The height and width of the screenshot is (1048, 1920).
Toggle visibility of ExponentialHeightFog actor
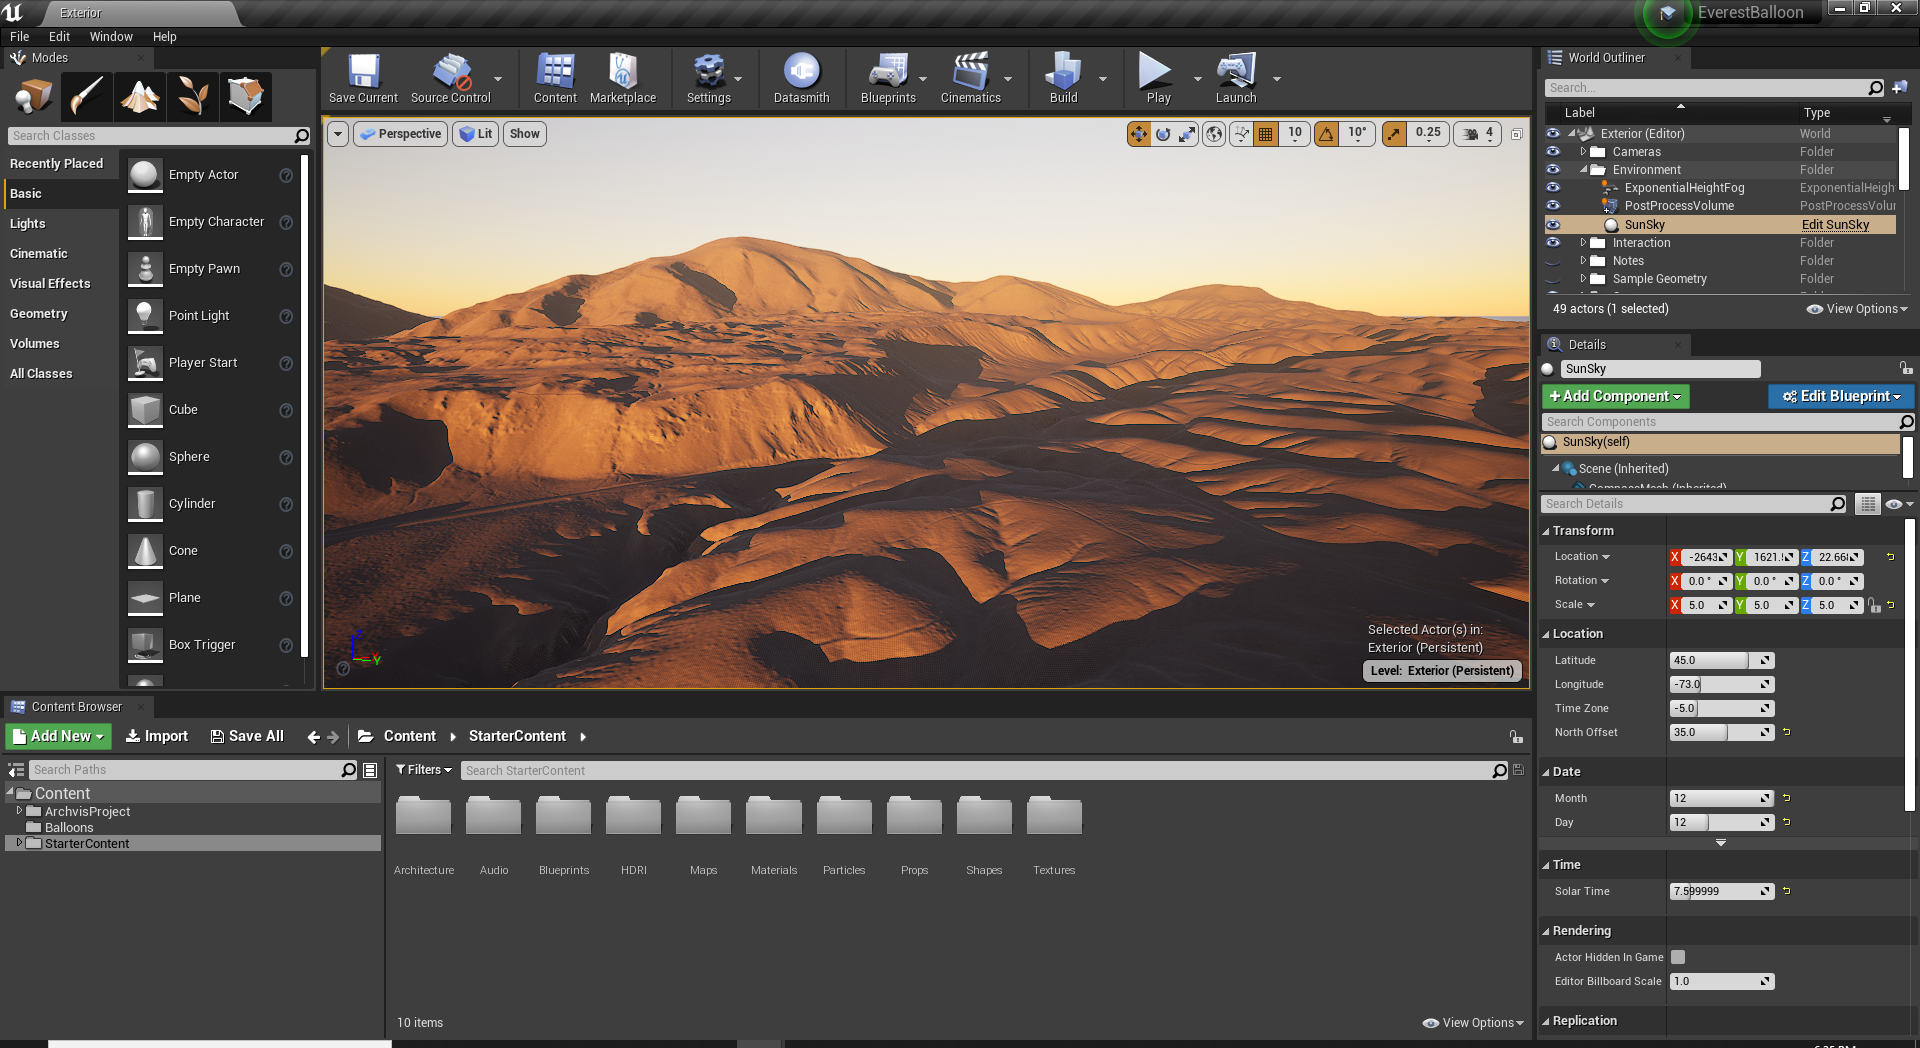[1553, 188]
